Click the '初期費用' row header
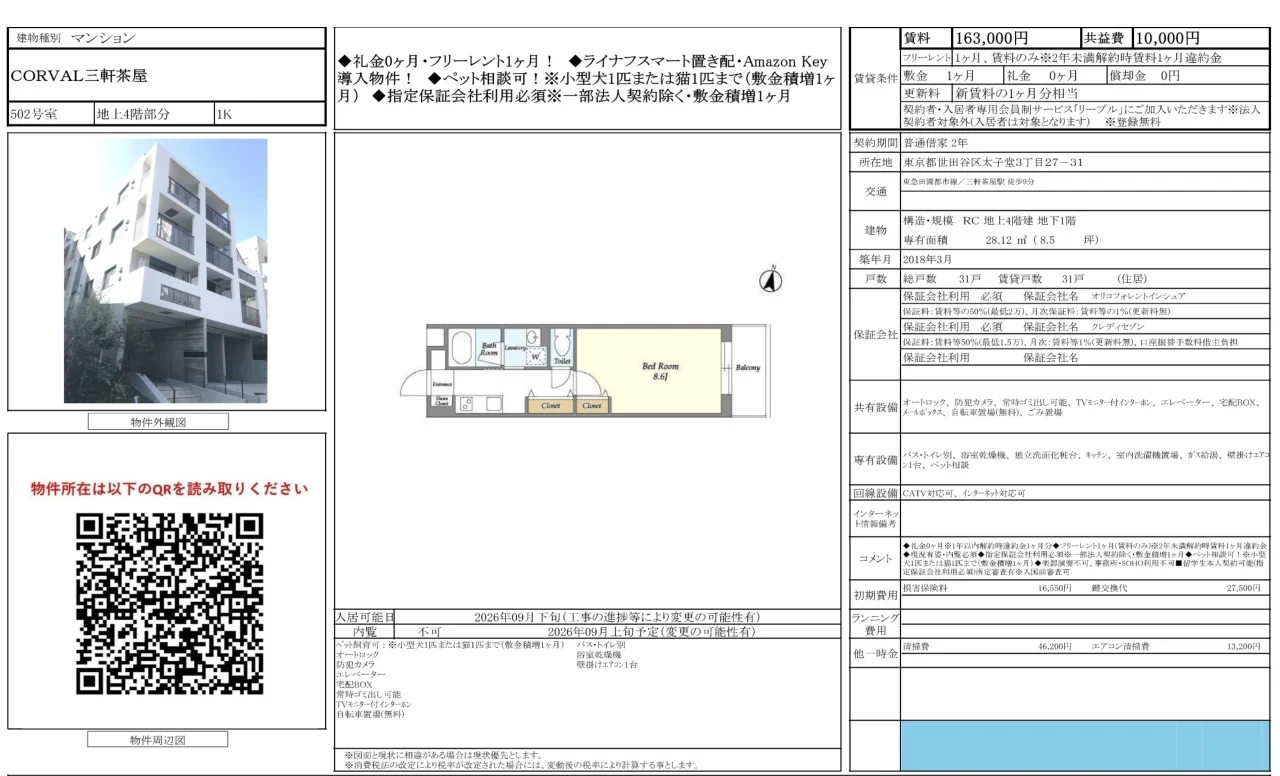 tap(875, 595)
